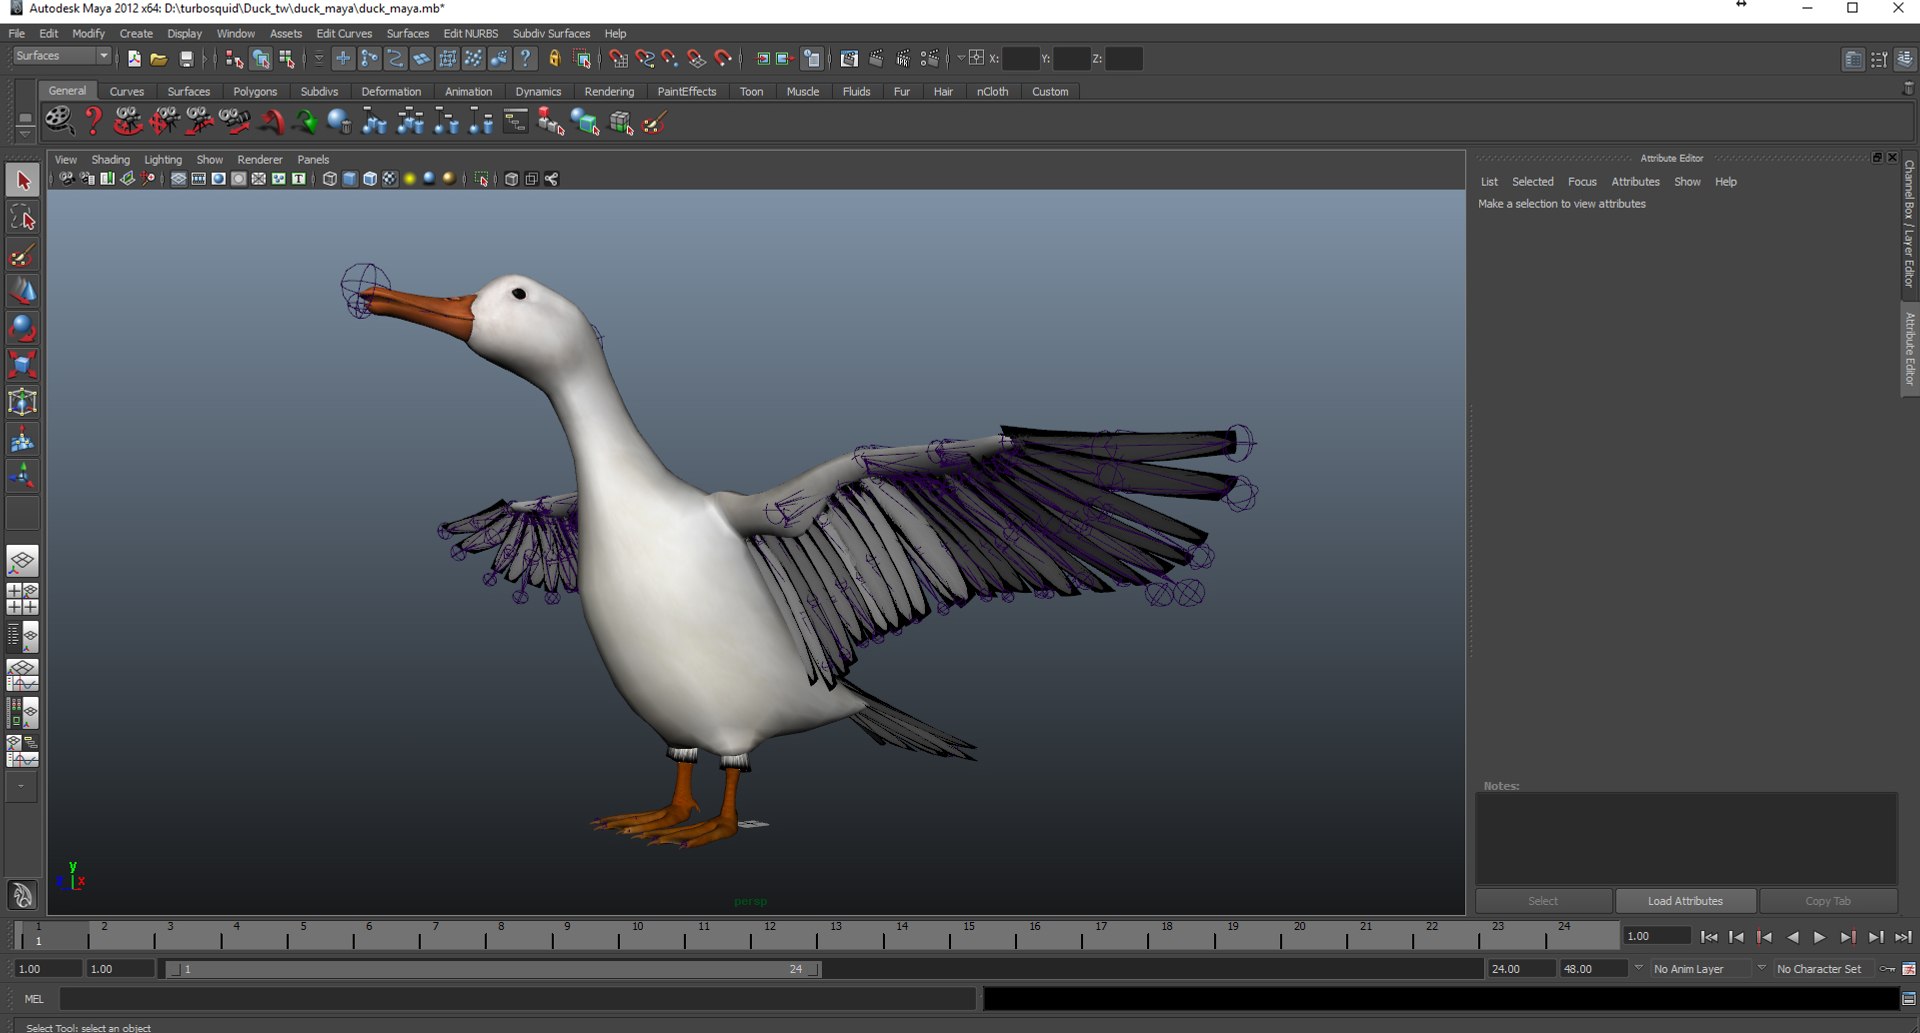Expand the No Character Set dropdown arrow
Screen dimensions: 1920x1033
pyautogui.click(x=1761, y=968)
